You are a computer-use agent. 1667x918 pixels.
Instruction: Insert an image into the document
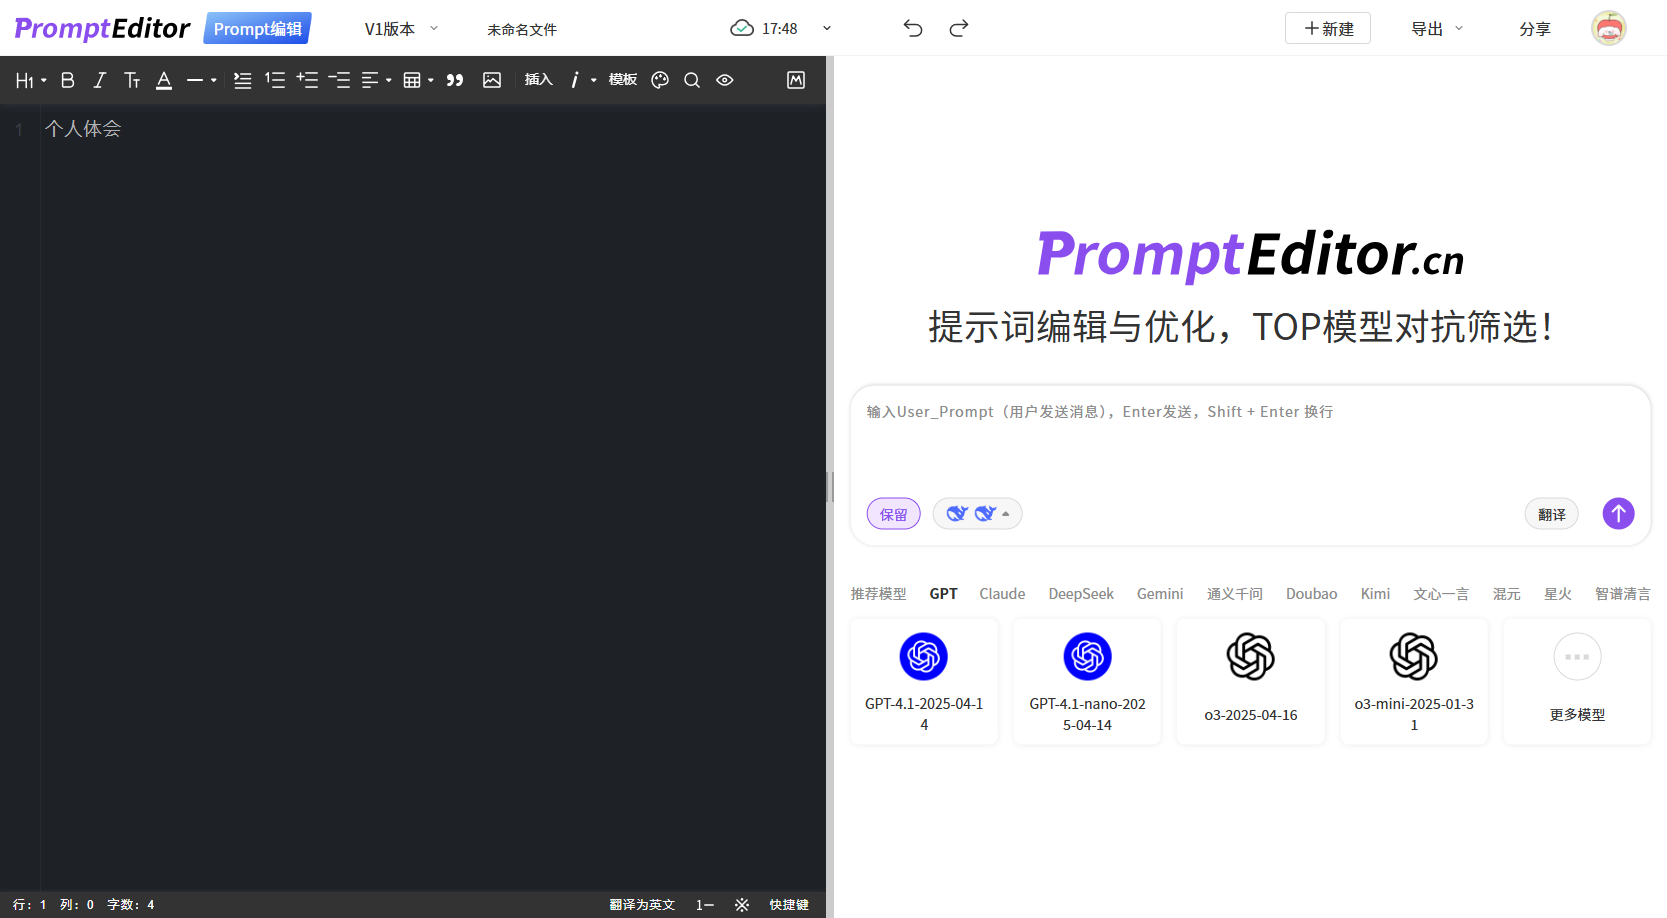(x=491, y=80)
